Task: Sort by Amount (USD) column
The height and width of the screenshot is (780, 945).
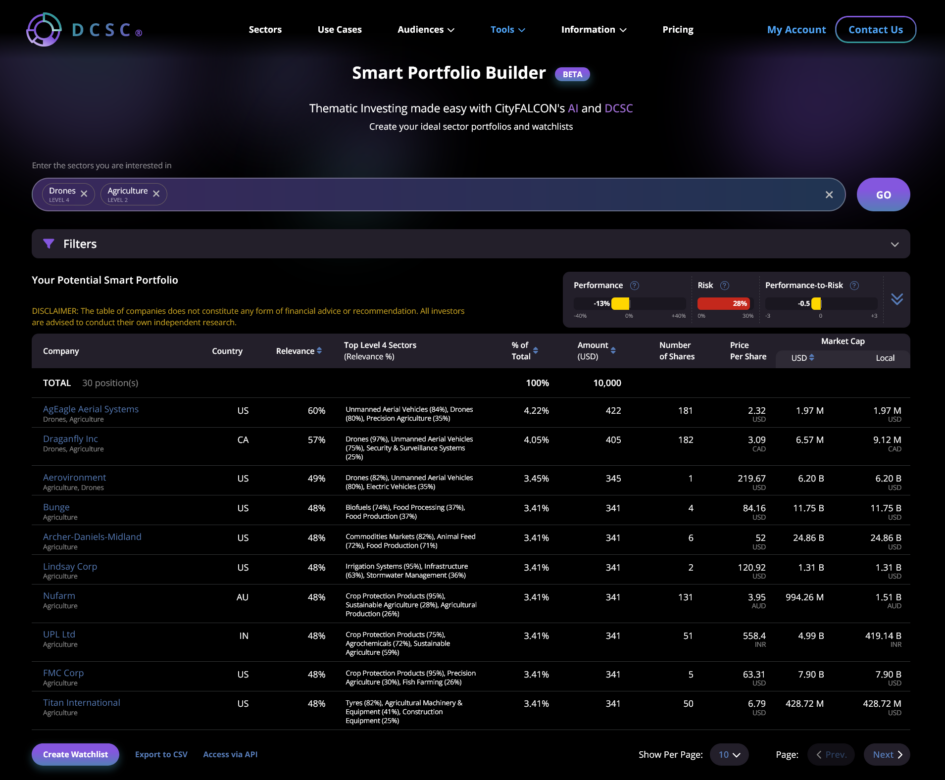Action: tap(615, 351)
